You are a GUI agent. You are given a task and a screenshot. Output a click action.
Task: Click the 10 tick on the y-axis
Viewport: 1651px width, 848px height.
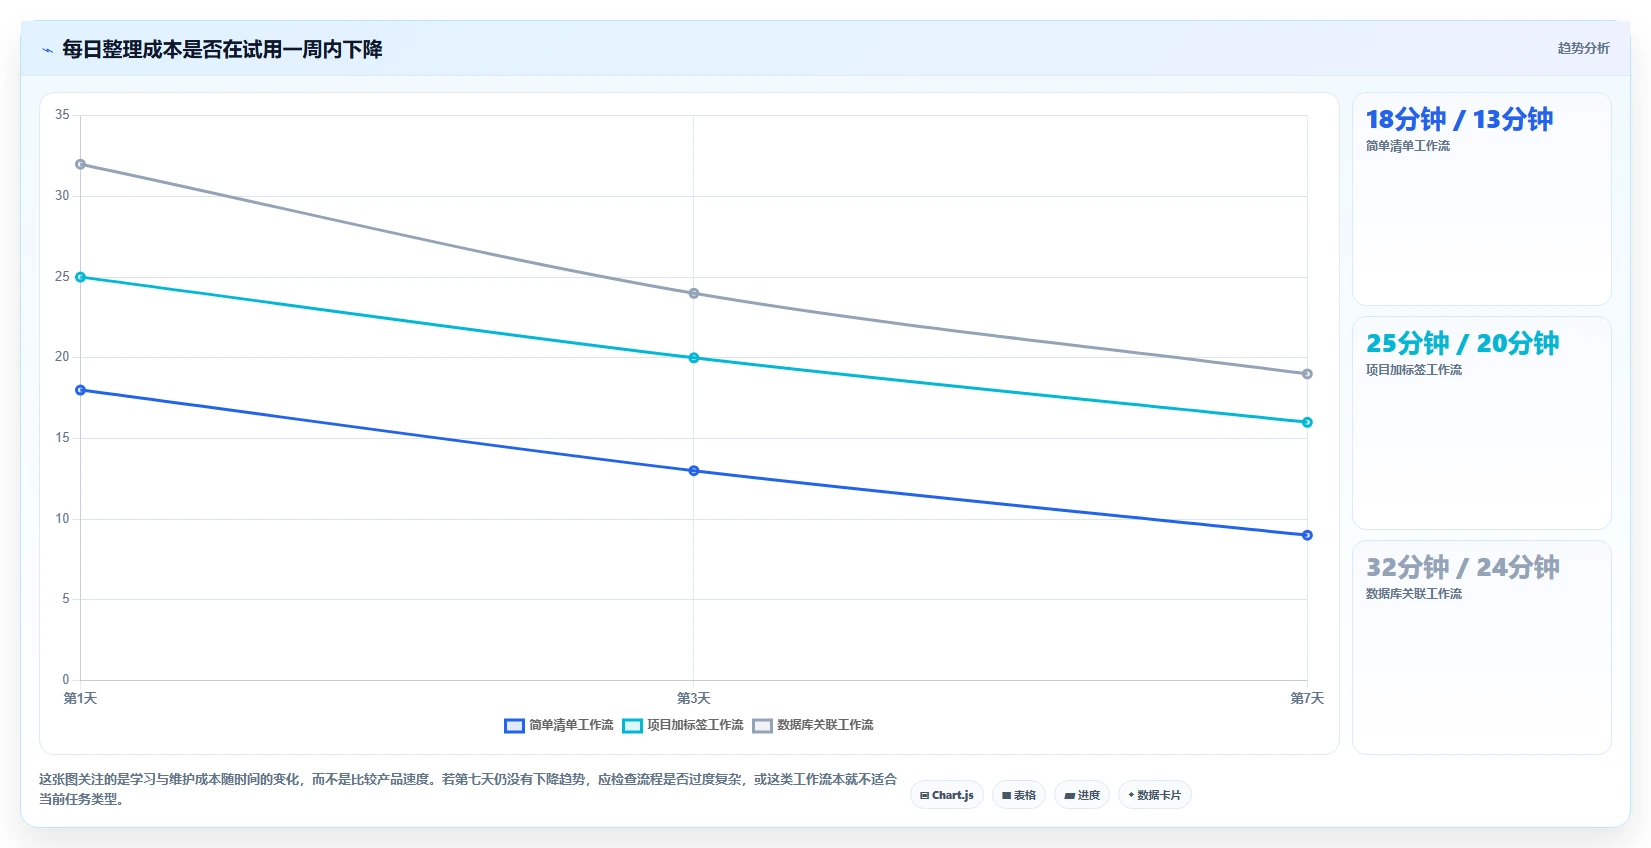click(x=62, y=519)
